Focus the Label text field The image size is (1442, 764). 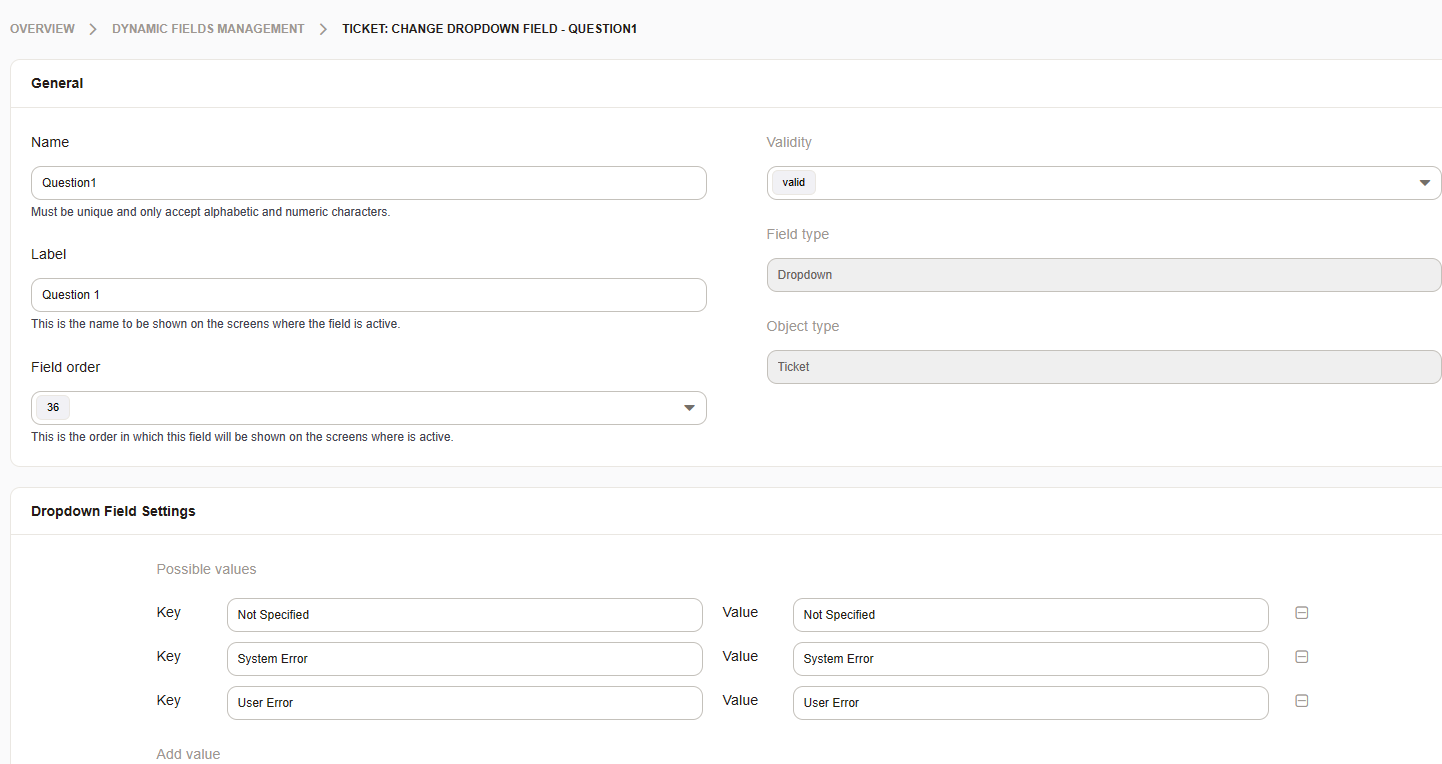368,295
